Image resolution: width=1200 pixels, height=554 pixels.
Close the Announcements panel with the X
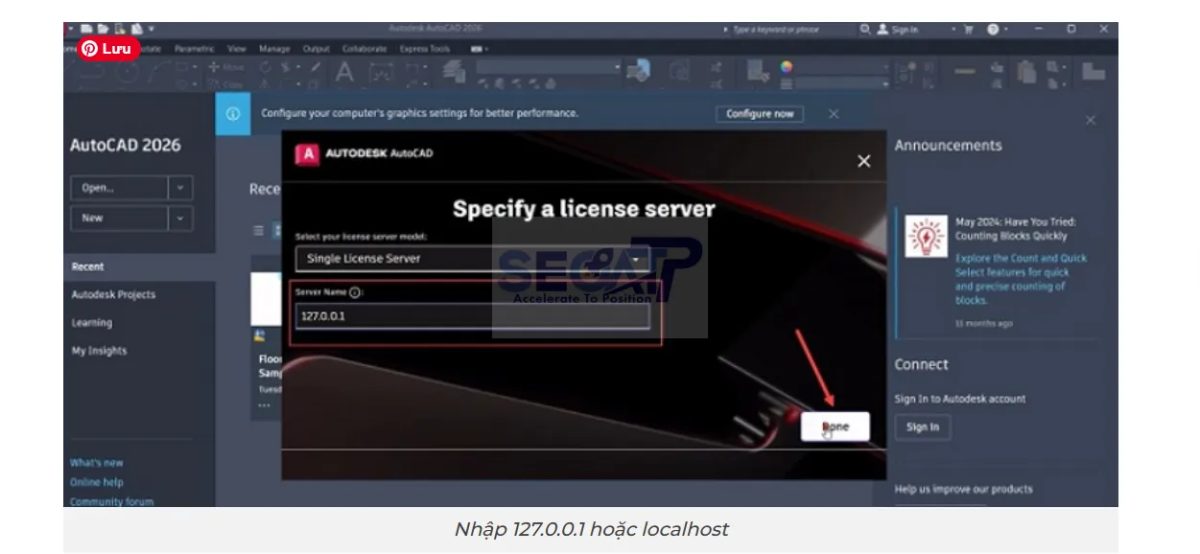tap(1090, 120)
